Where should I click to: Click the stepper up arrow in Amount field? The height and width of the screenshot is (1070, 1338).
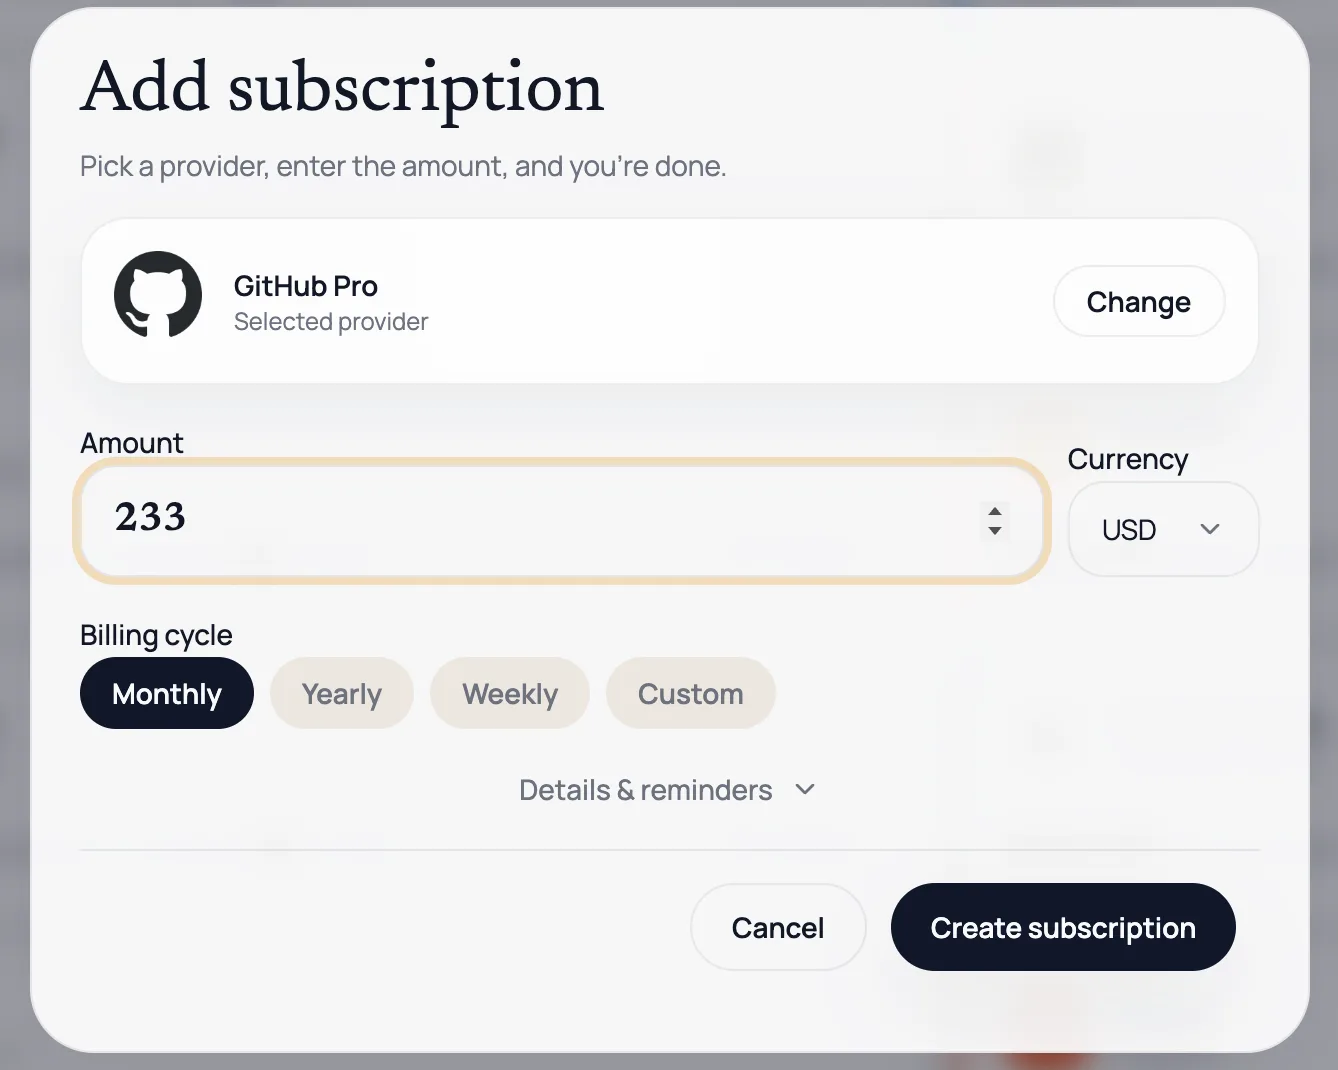(x=995, y=512)
